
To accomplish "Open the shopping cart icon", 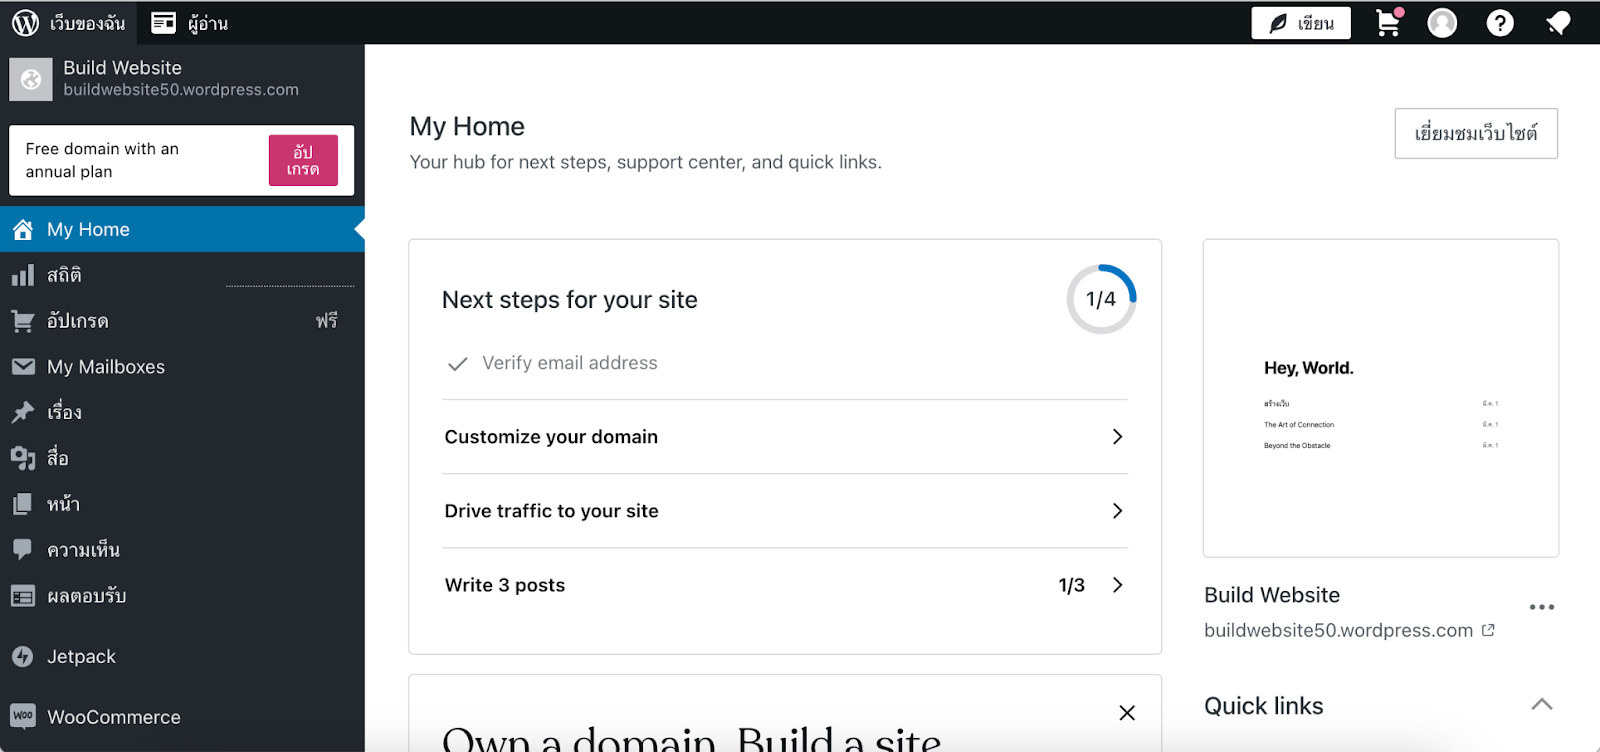I will click(1389, 23).
